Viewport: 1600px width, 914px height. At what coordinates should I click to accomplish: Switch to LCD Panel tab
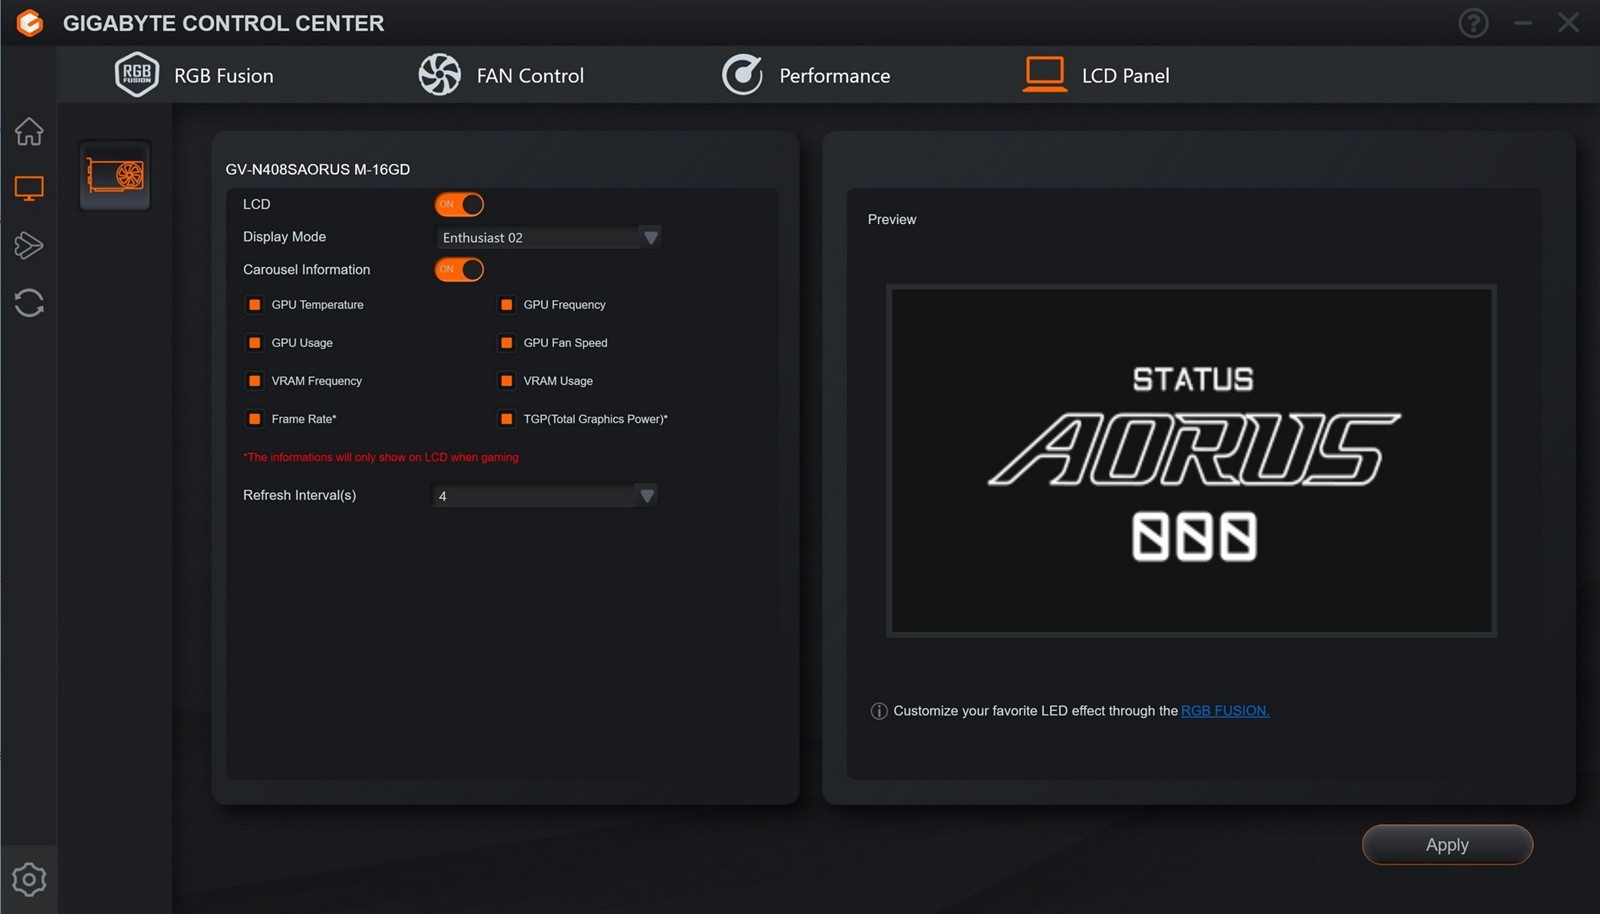(1096, 75)
